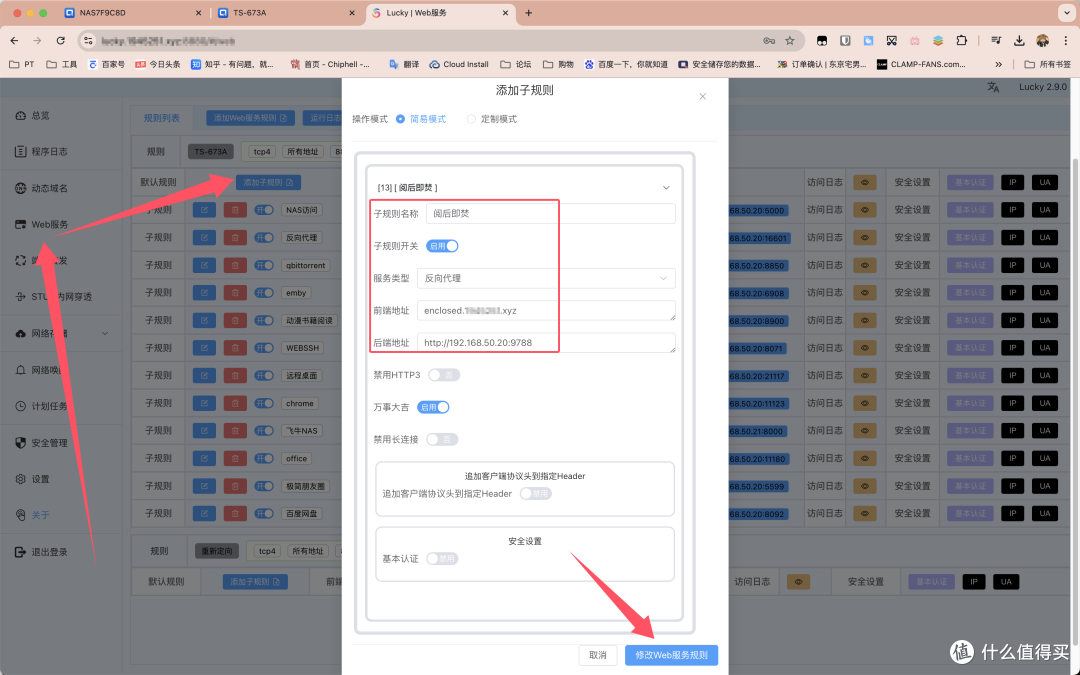Open 安全管理 in the sidebar
Image resolution: width=1080 pixels, height=675 pixels.
click(41, 443)
